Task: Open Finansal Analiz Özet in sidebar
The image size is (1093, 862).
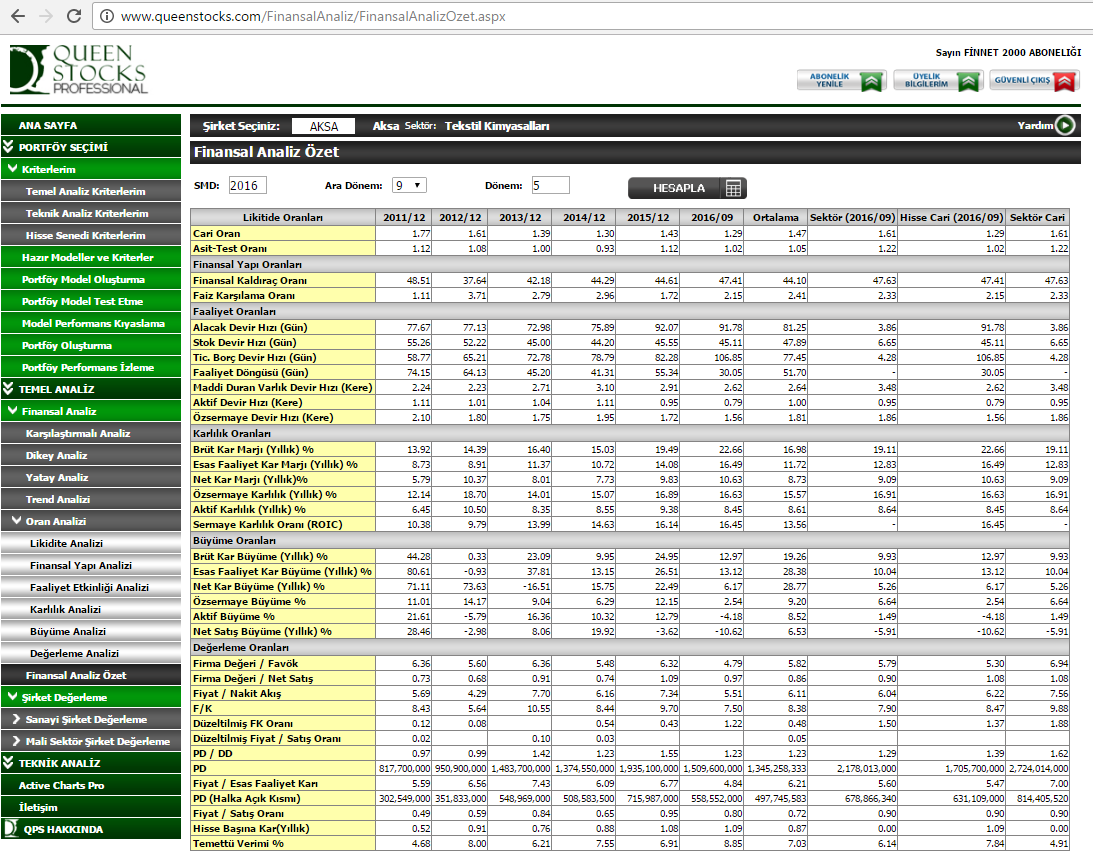Action: click(91, 675)
